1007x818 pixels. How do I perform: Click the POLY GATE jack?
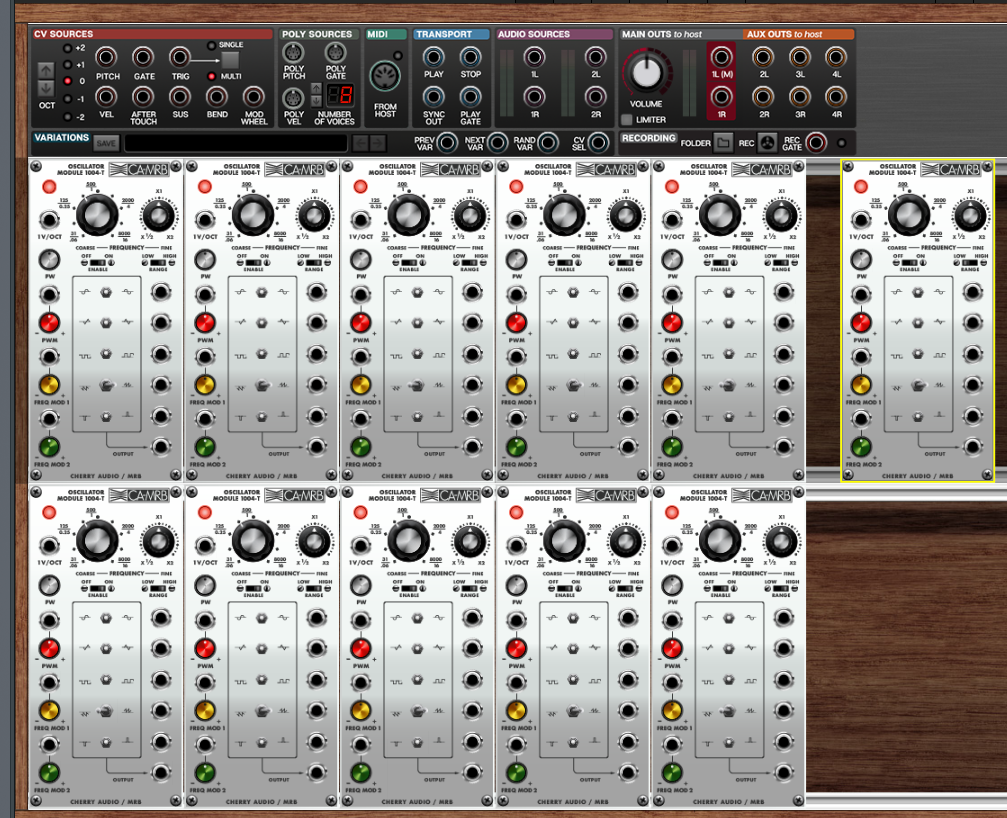pos(335,53)
